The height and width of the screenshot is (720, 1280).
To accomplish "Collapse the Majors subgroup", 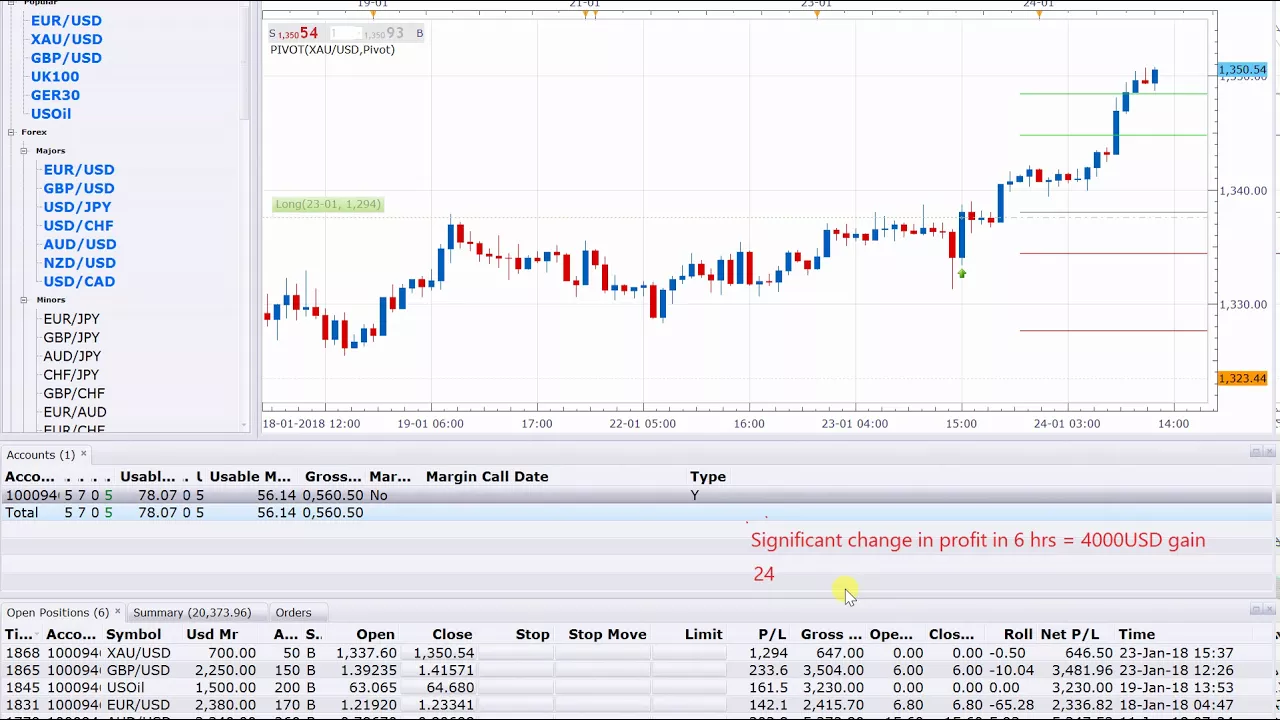I will 24,151.
